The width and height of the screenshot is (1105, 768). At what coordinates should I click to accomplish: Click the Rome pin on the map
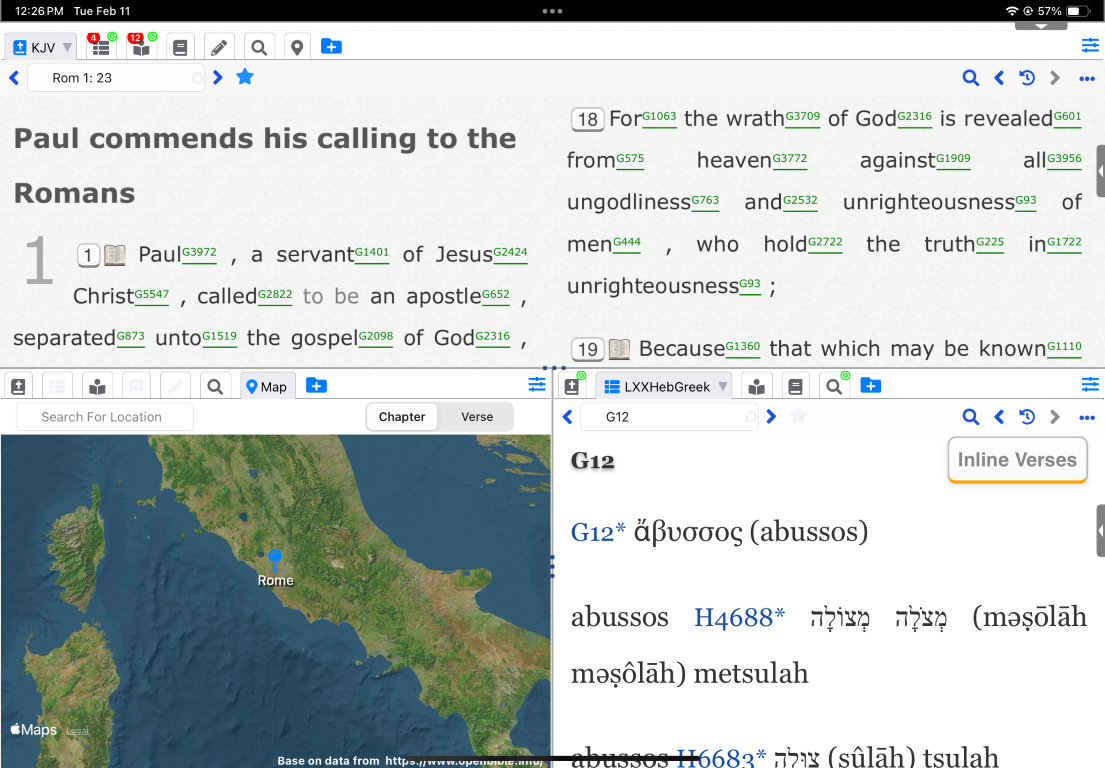[275, 558]
